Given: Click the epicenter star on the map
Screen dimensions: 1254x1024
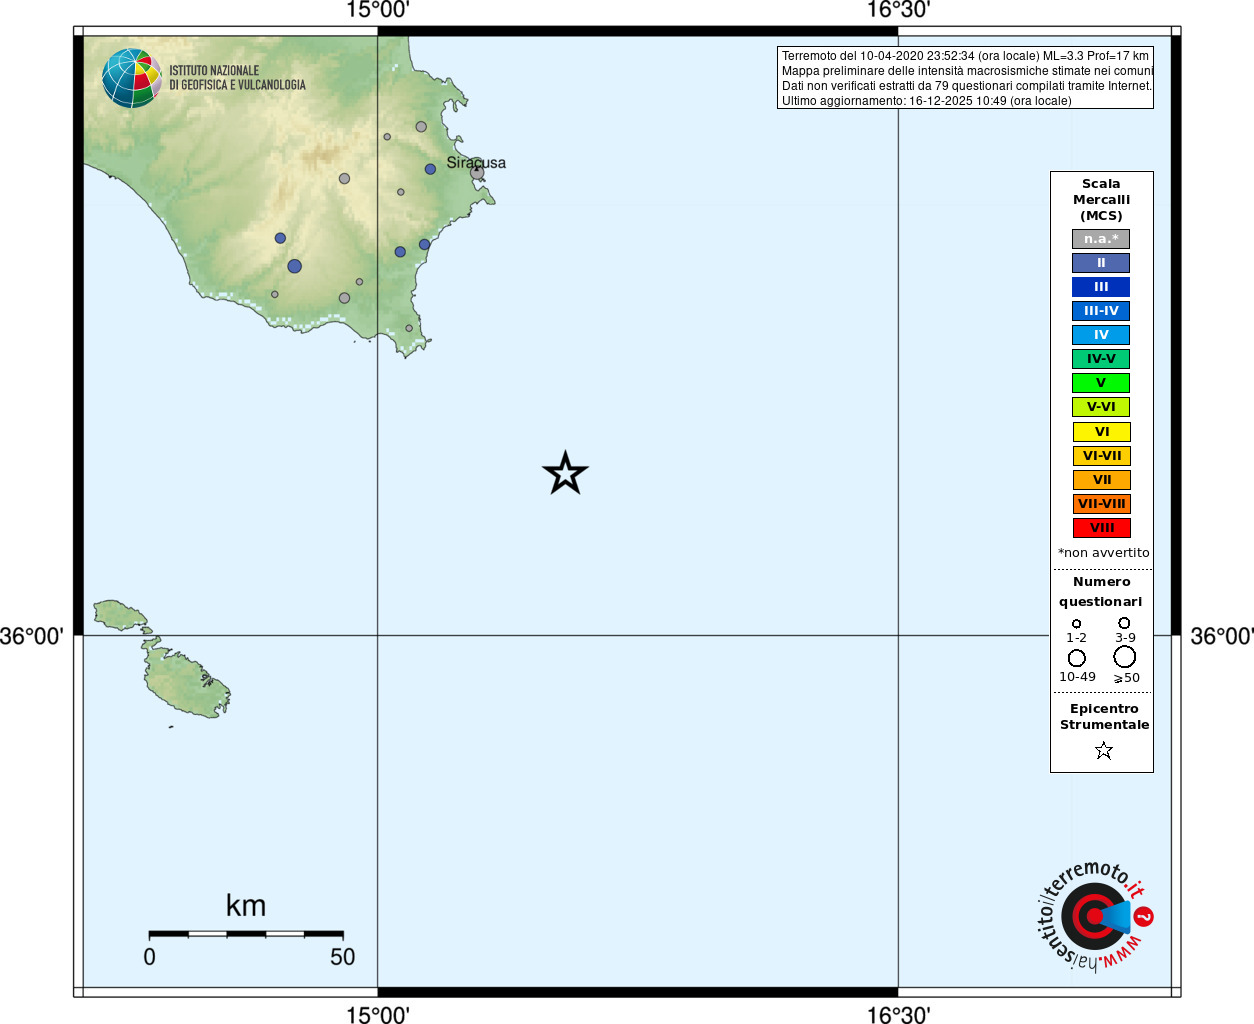Looking at the screenshot, I should coord(565,473).
